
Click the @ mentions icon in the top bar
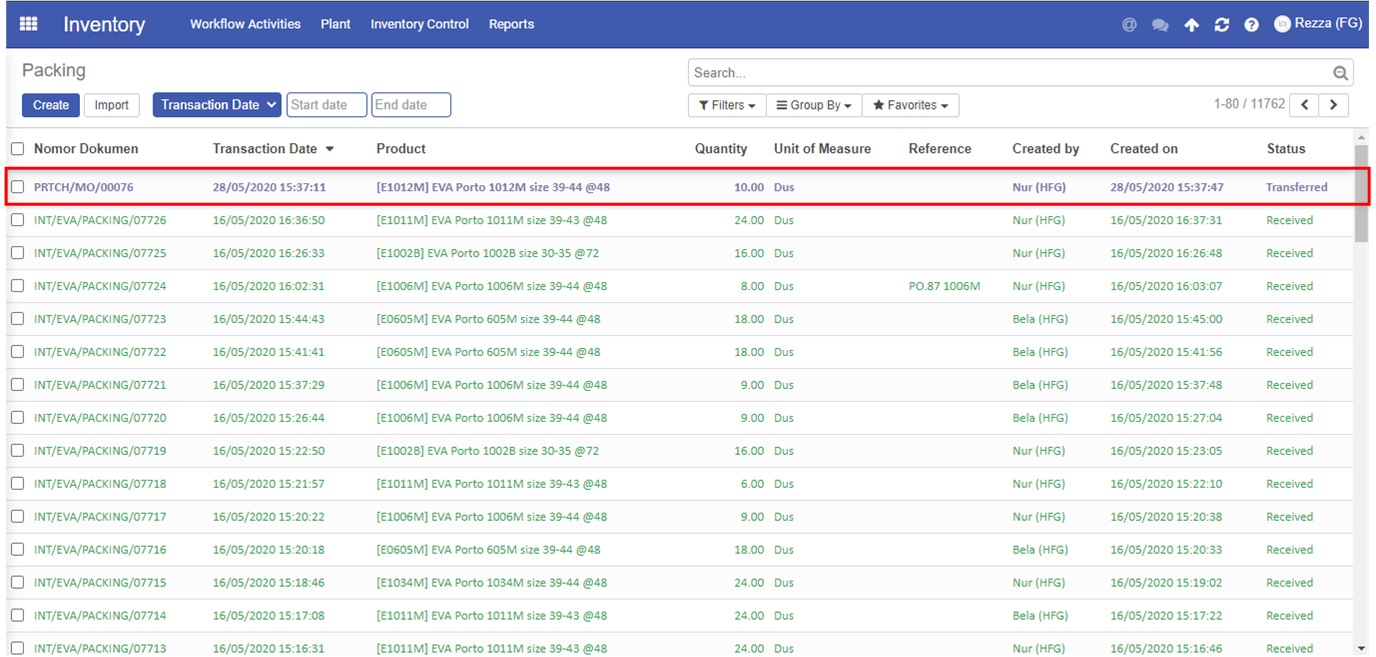click(x=1129, y=25)
